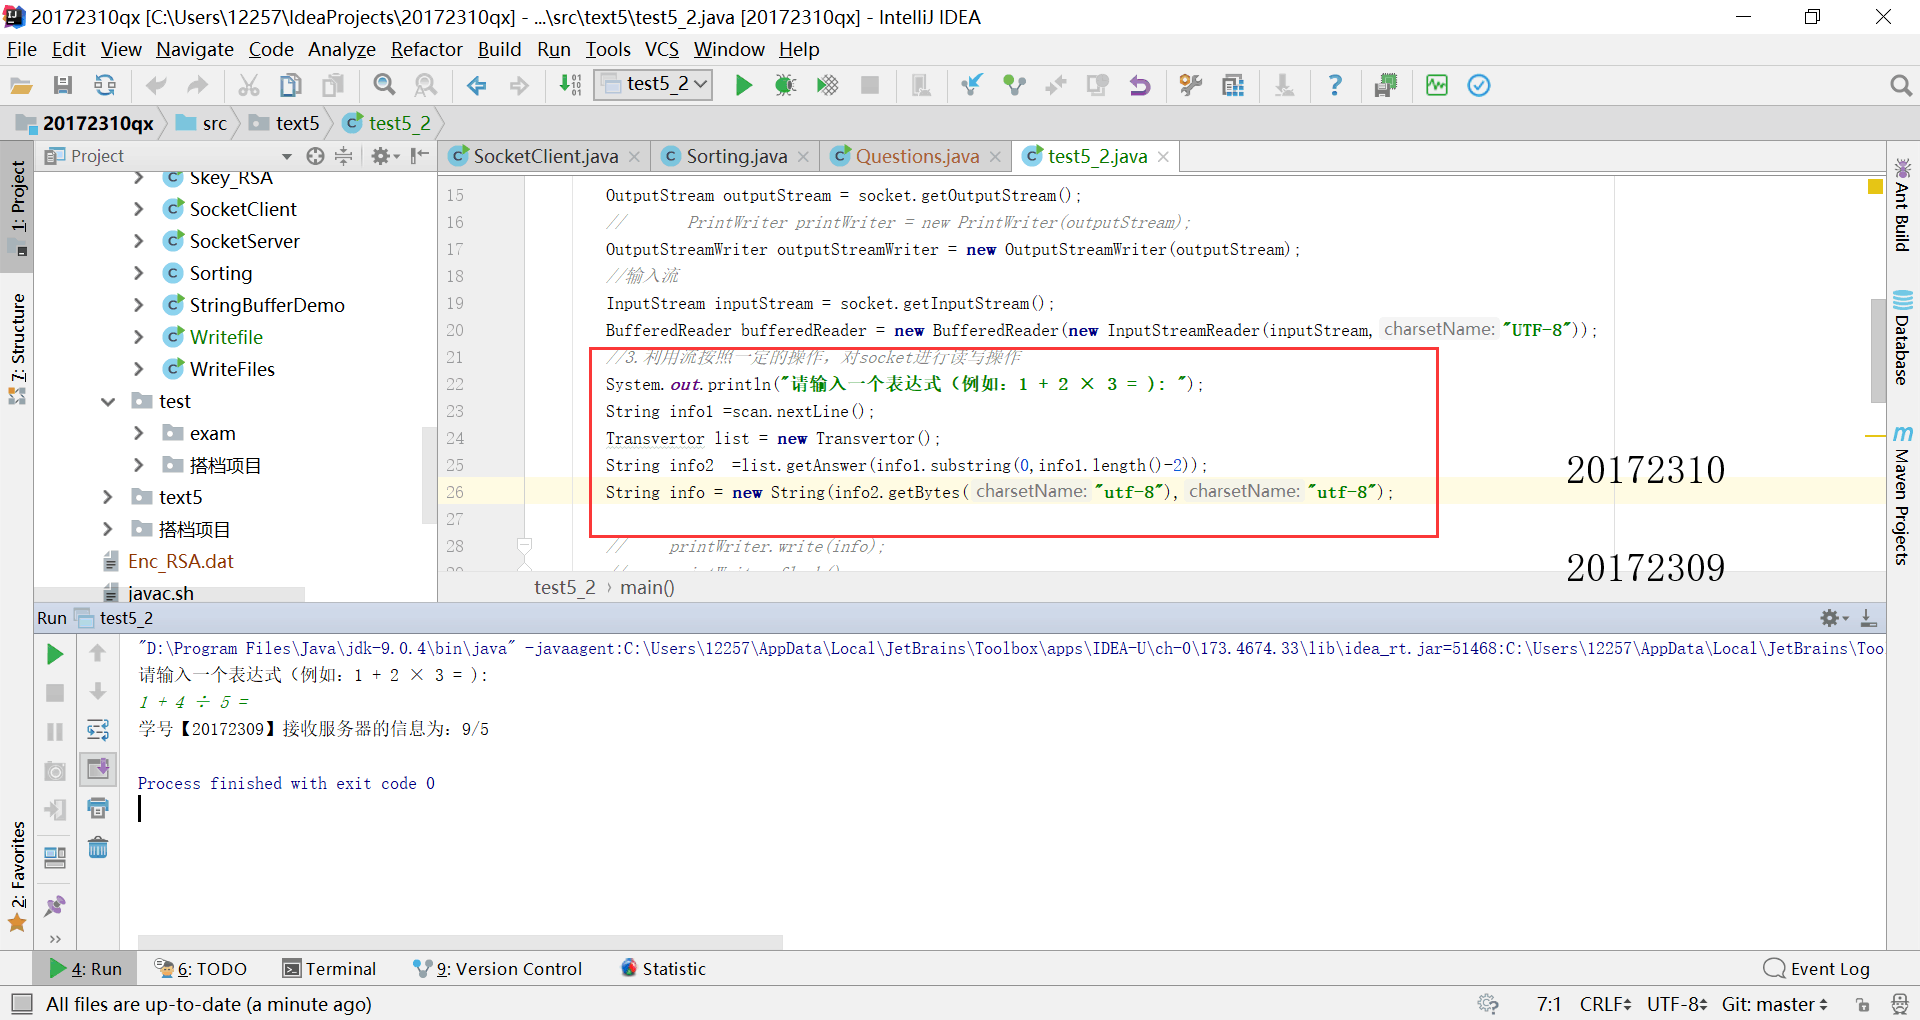The width and height of the screenshot is (1920, 1020).
Task: Expand the exam folder node
Action: [x=139, y=433]
